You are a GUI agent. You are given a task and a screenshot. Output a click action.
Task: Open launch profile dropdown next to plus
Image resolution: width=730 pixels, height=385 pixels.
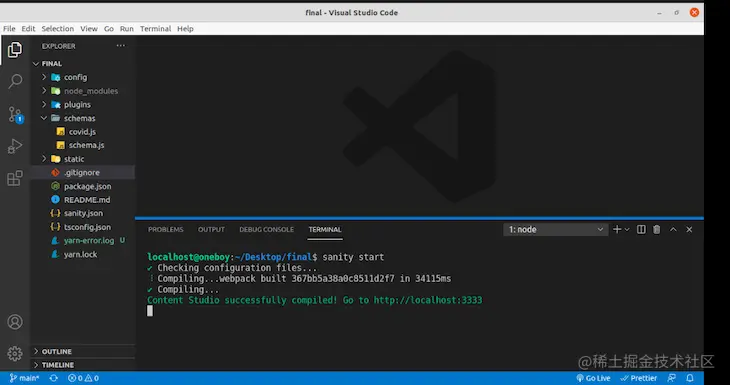tap(627, 230)
